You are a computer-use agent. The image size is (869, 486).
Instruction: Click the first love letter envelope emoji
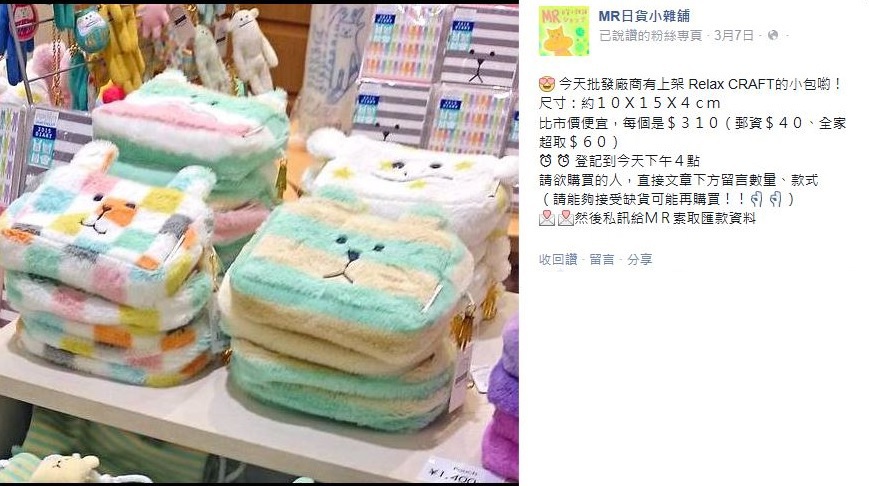click(x=546, y=218)
